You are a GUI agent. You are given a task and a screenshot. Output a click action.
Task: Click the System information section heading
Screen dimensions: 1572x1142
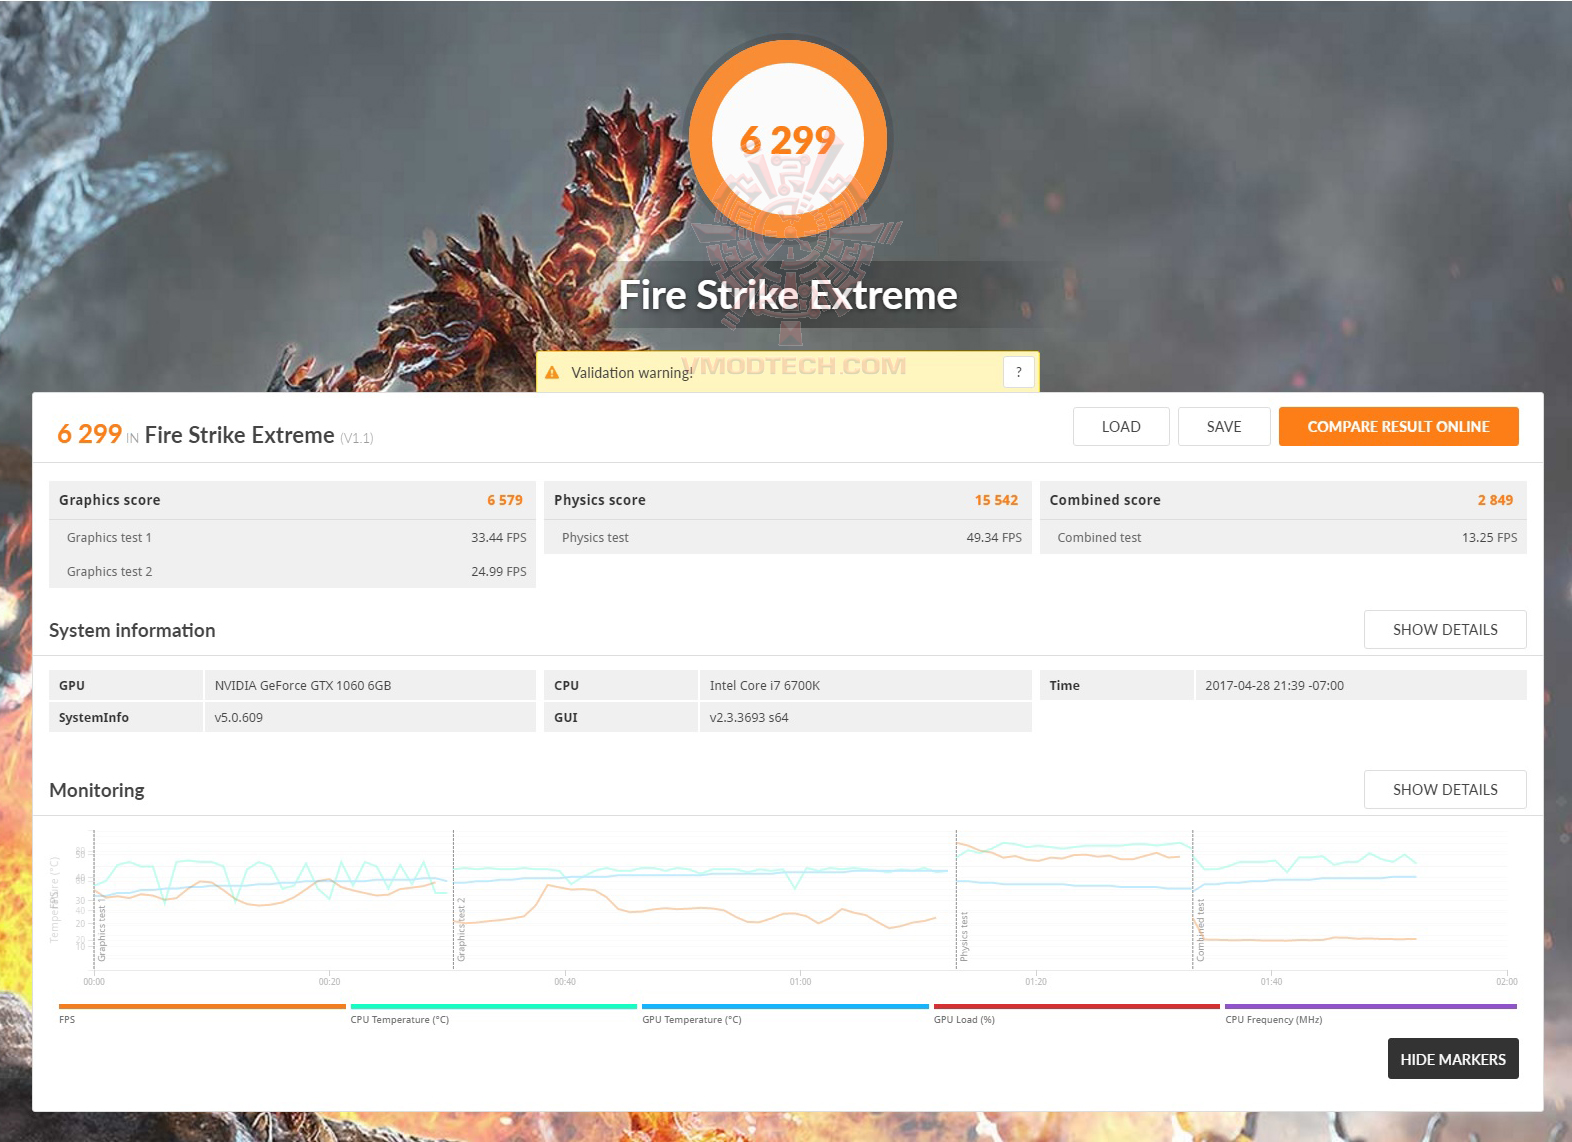click(x=132, y=630)
